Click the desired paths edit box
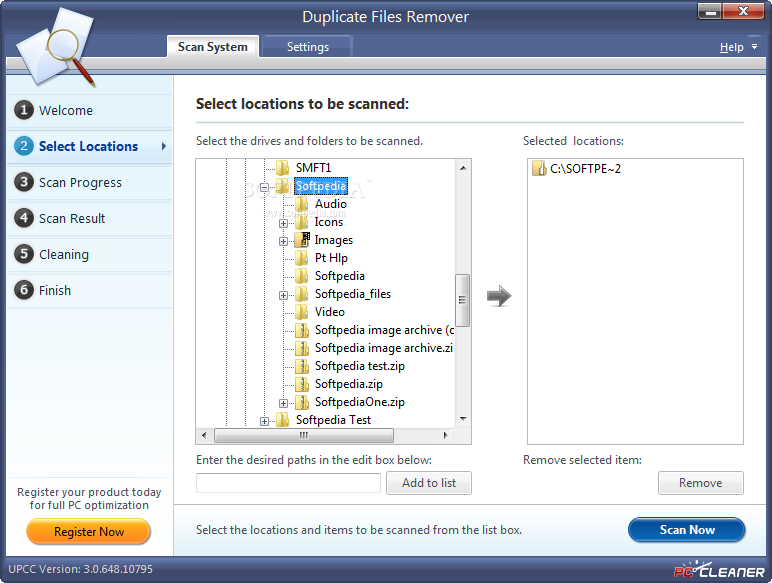Image resolution: width=772 pixels, height=583 pixels. [x=289, y=483]
